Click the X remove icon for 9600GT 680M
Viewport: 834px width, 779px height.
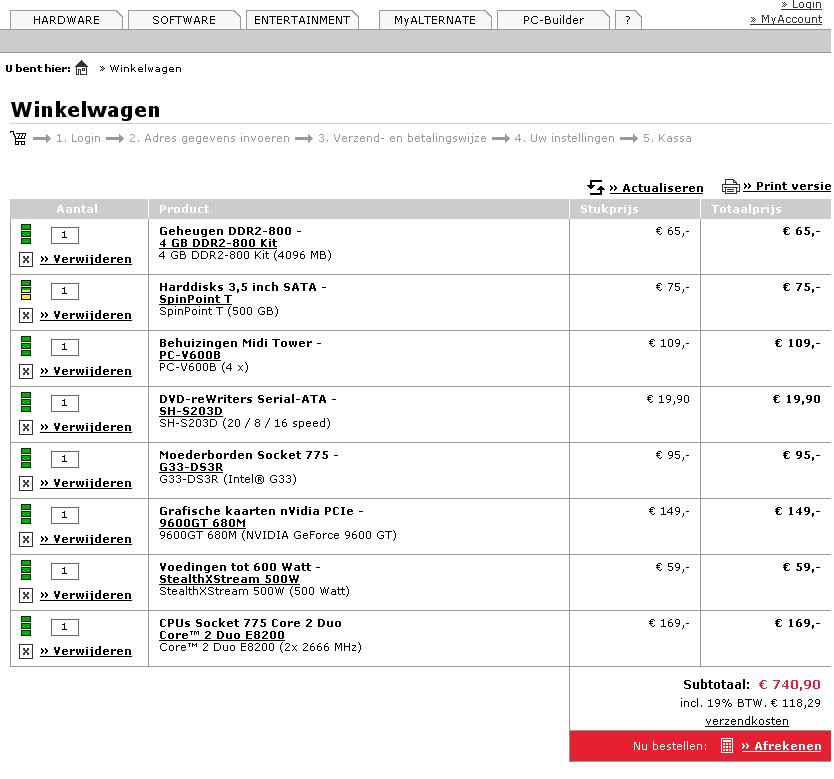26,539
